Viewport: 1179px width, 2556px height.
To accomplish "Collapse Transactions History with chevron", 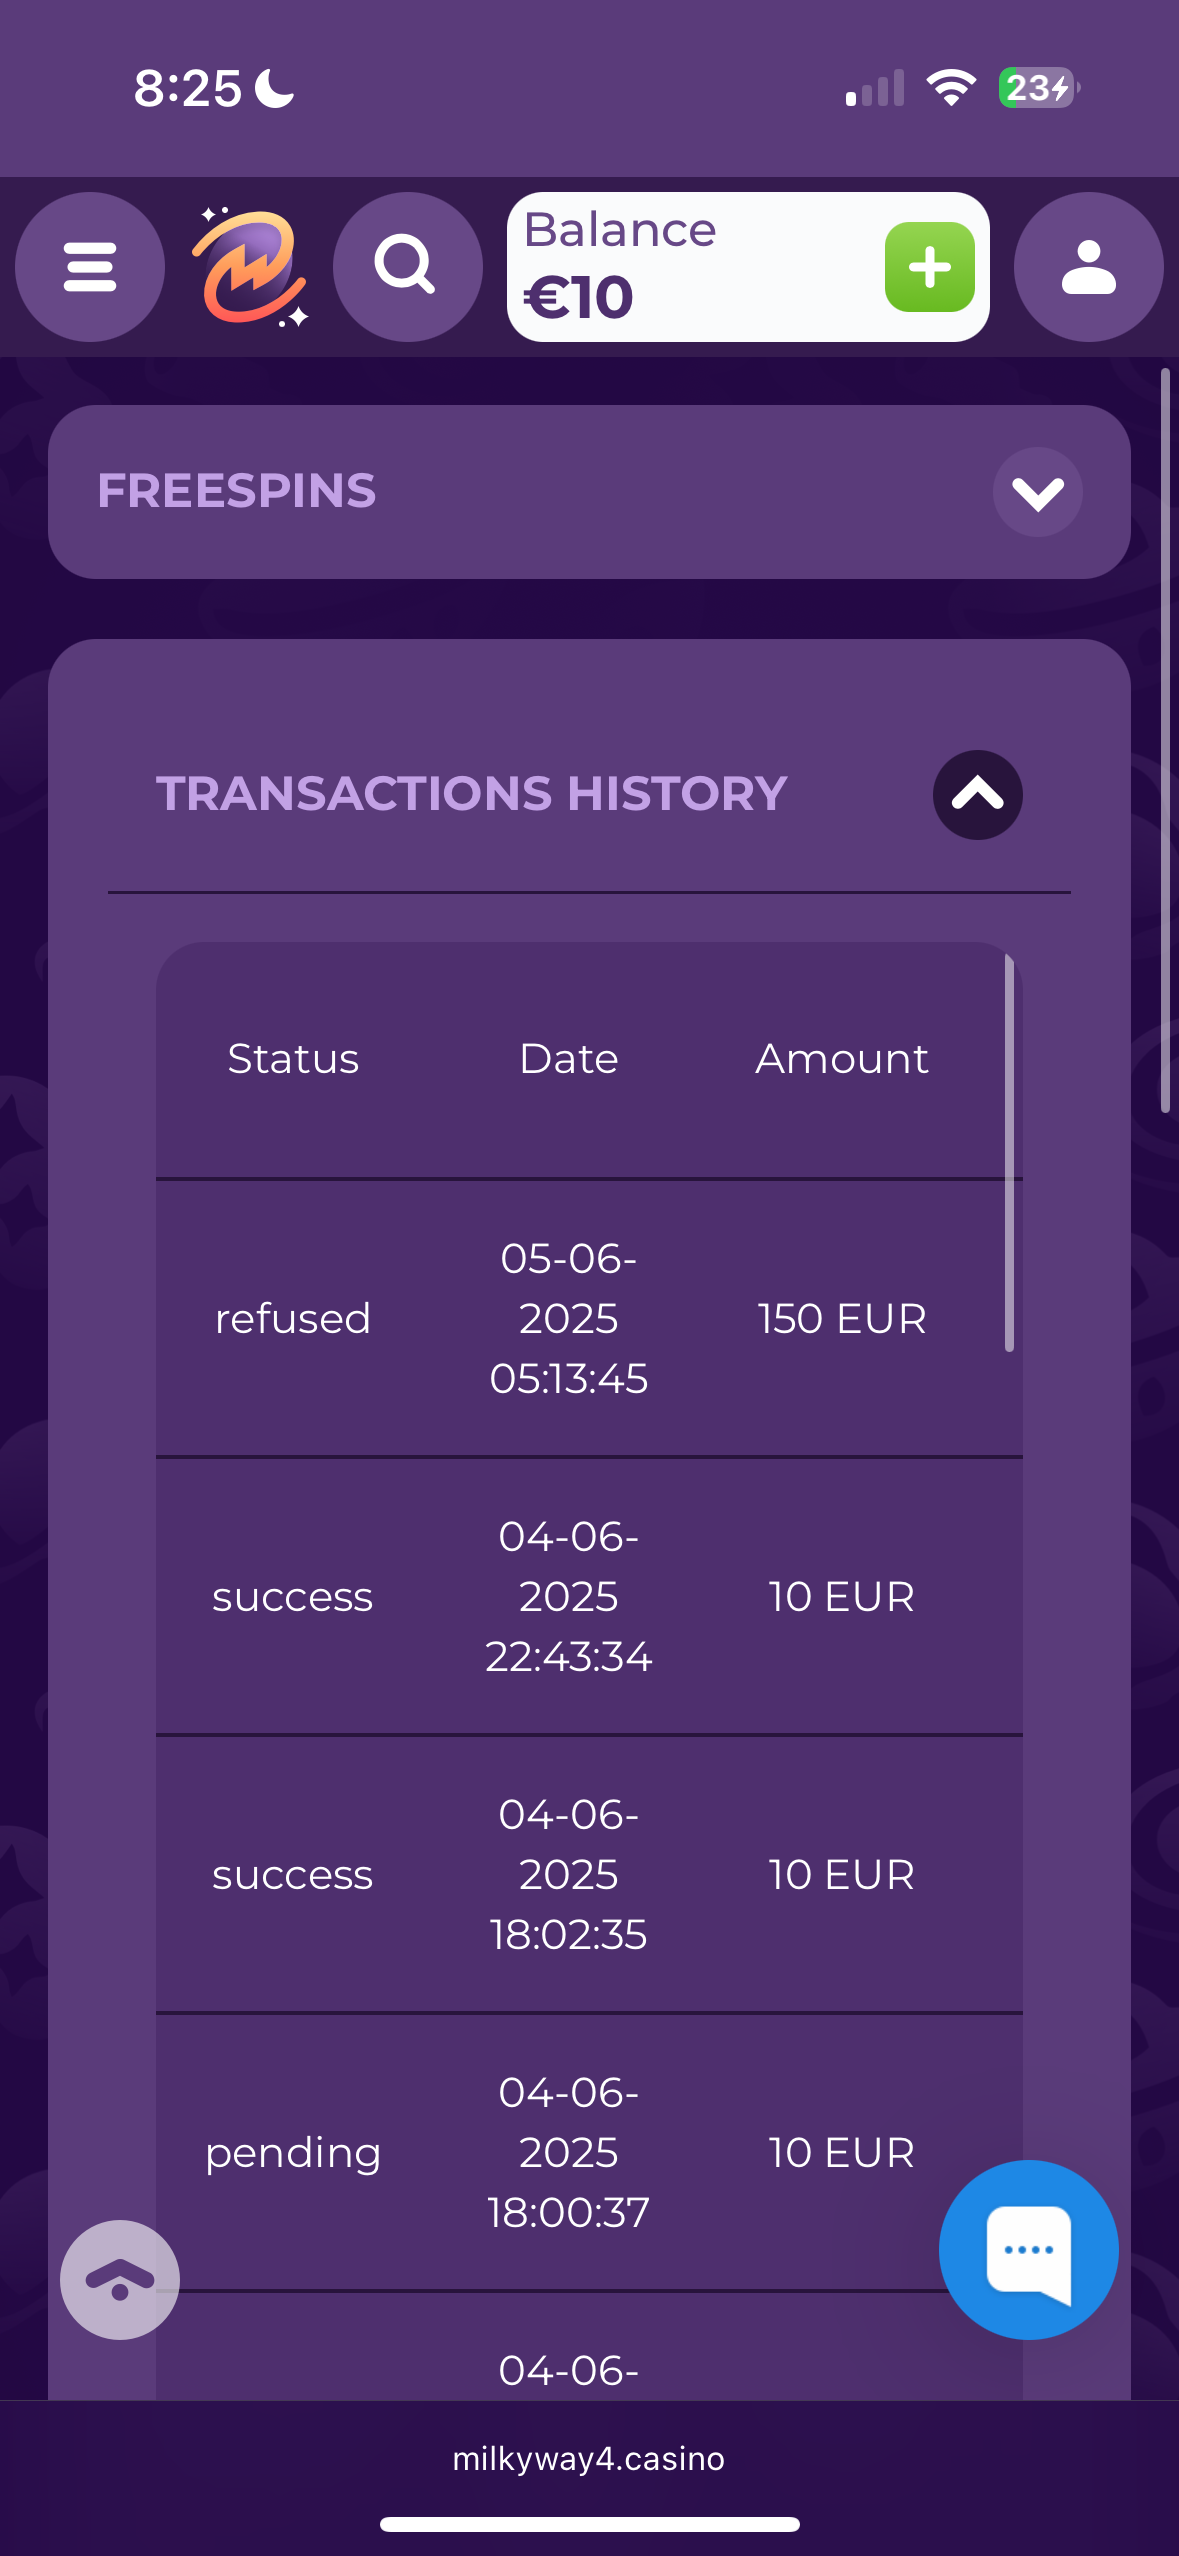I will tap(977, 795).
